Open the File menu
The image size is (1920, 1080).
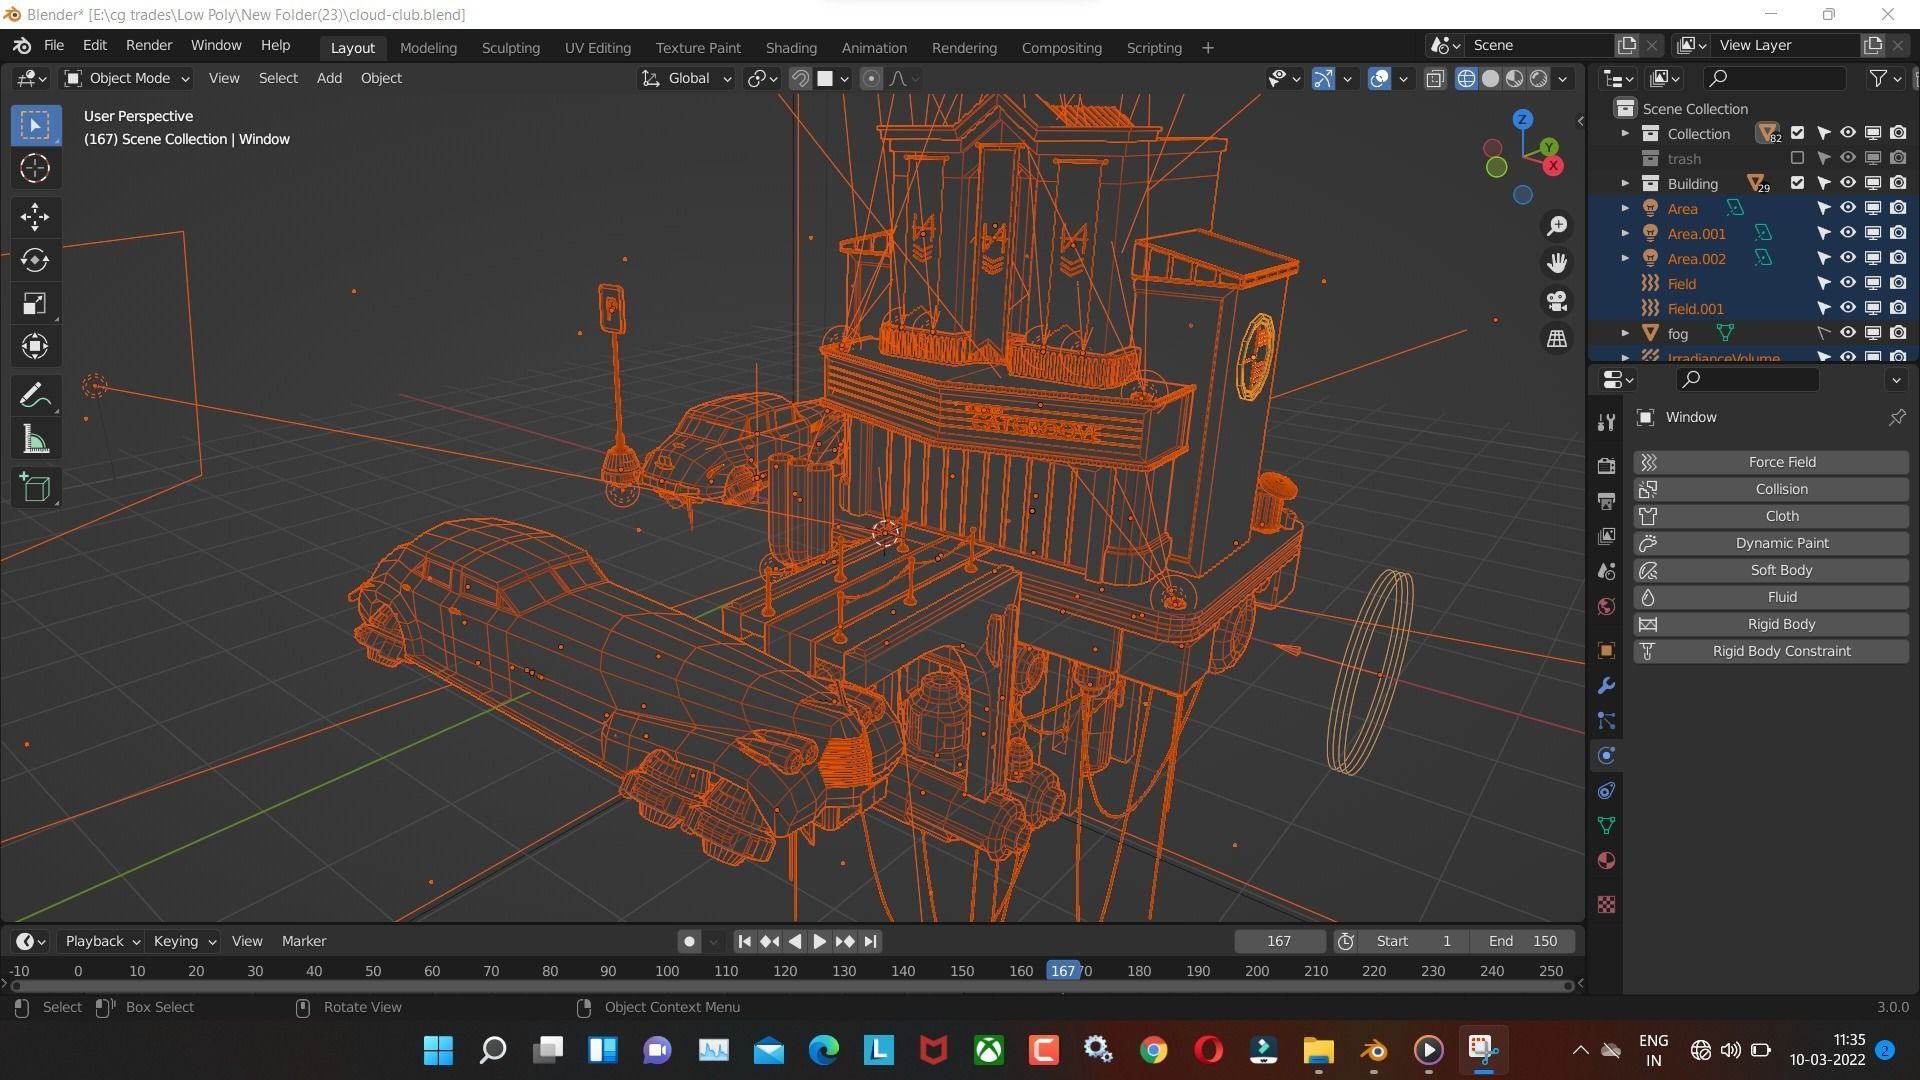click(x=54, y=46)
